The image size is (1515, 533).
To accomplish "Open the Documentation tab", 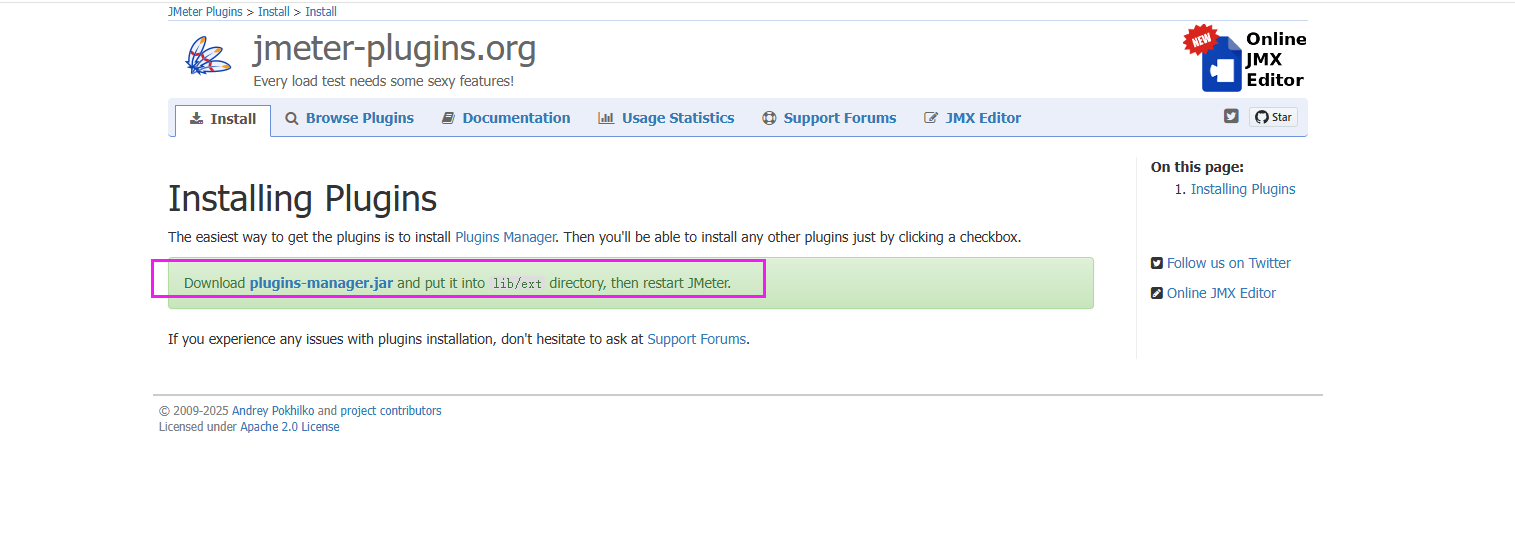I will pos(505,118).
